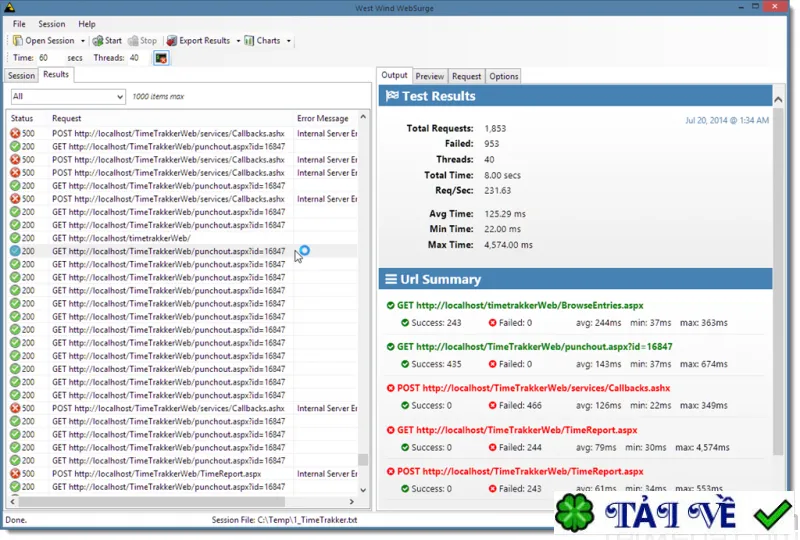The width and height of the screenshot is (800, 540).
Task: Open the Open Session dropdown arrow
Action: pyautogui.click(x=83, y=41)
